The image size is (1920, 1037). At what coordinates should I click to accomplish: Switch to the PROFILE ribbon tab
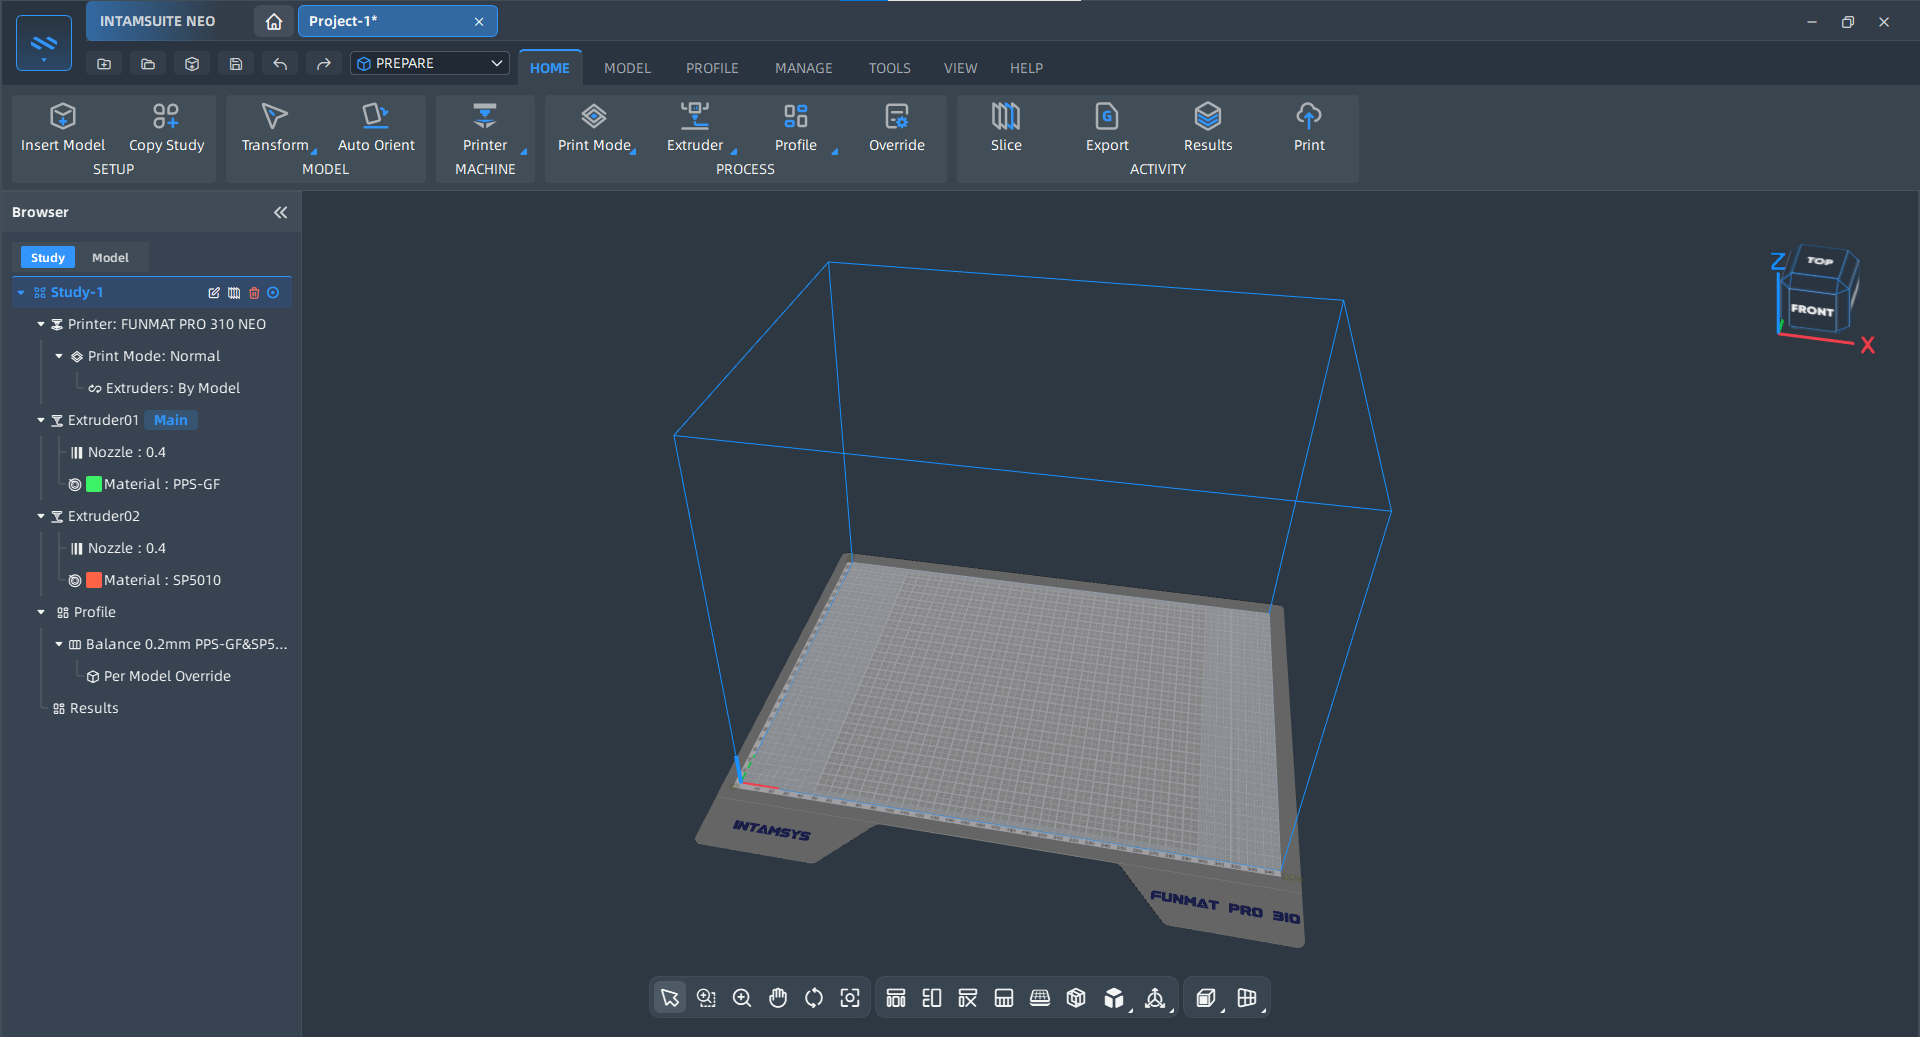(712, 68)
